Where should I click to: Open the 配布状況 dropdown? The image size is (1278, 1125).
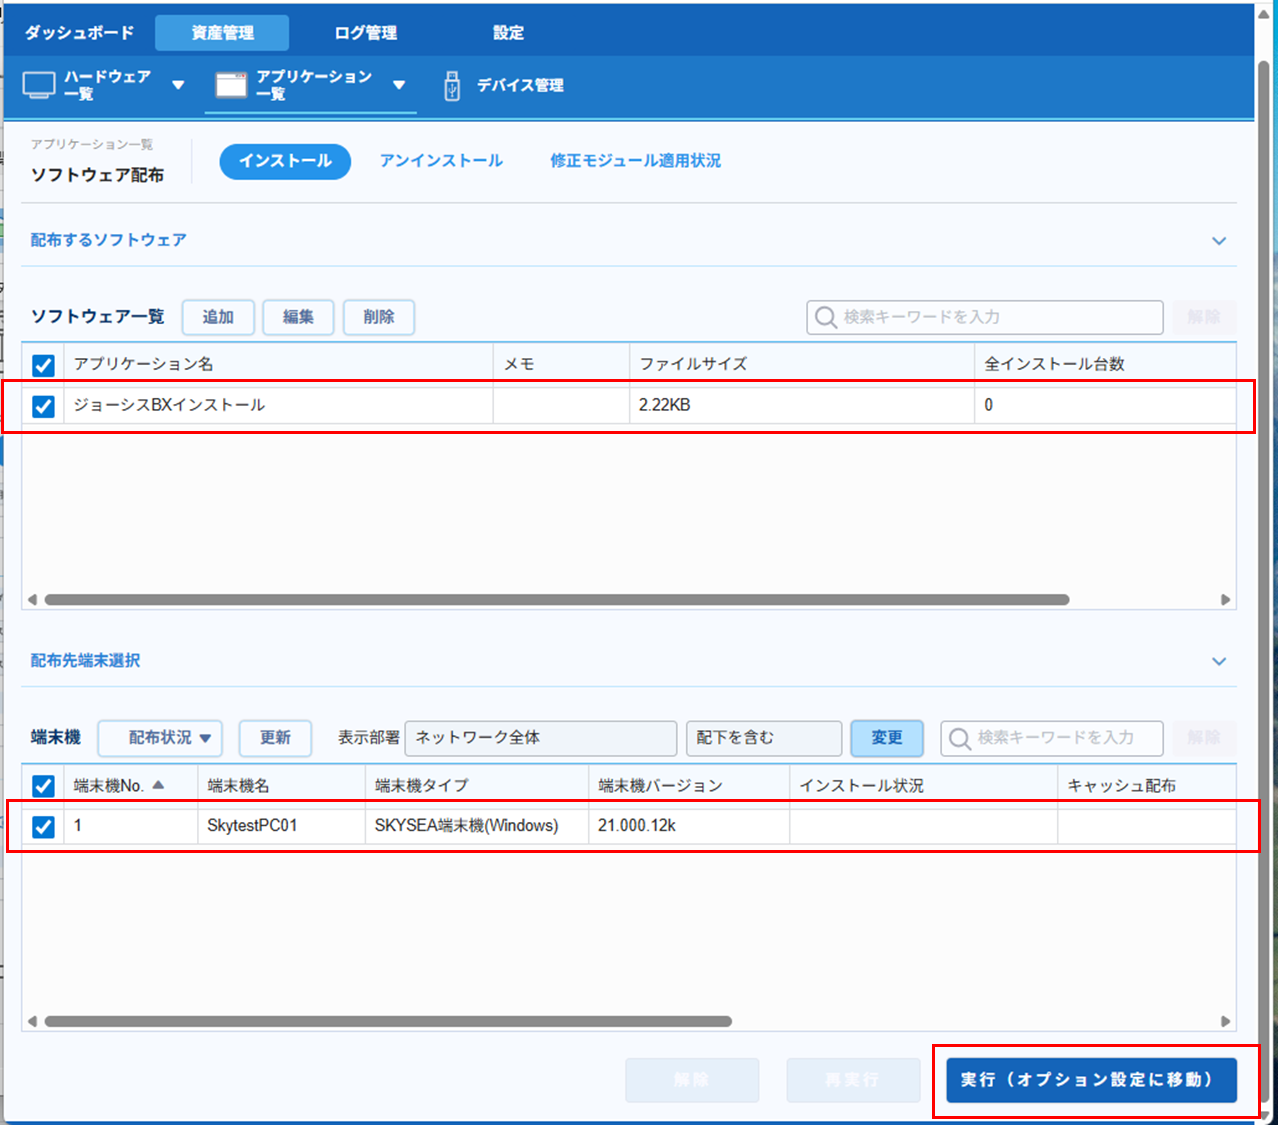pos(160,738)
